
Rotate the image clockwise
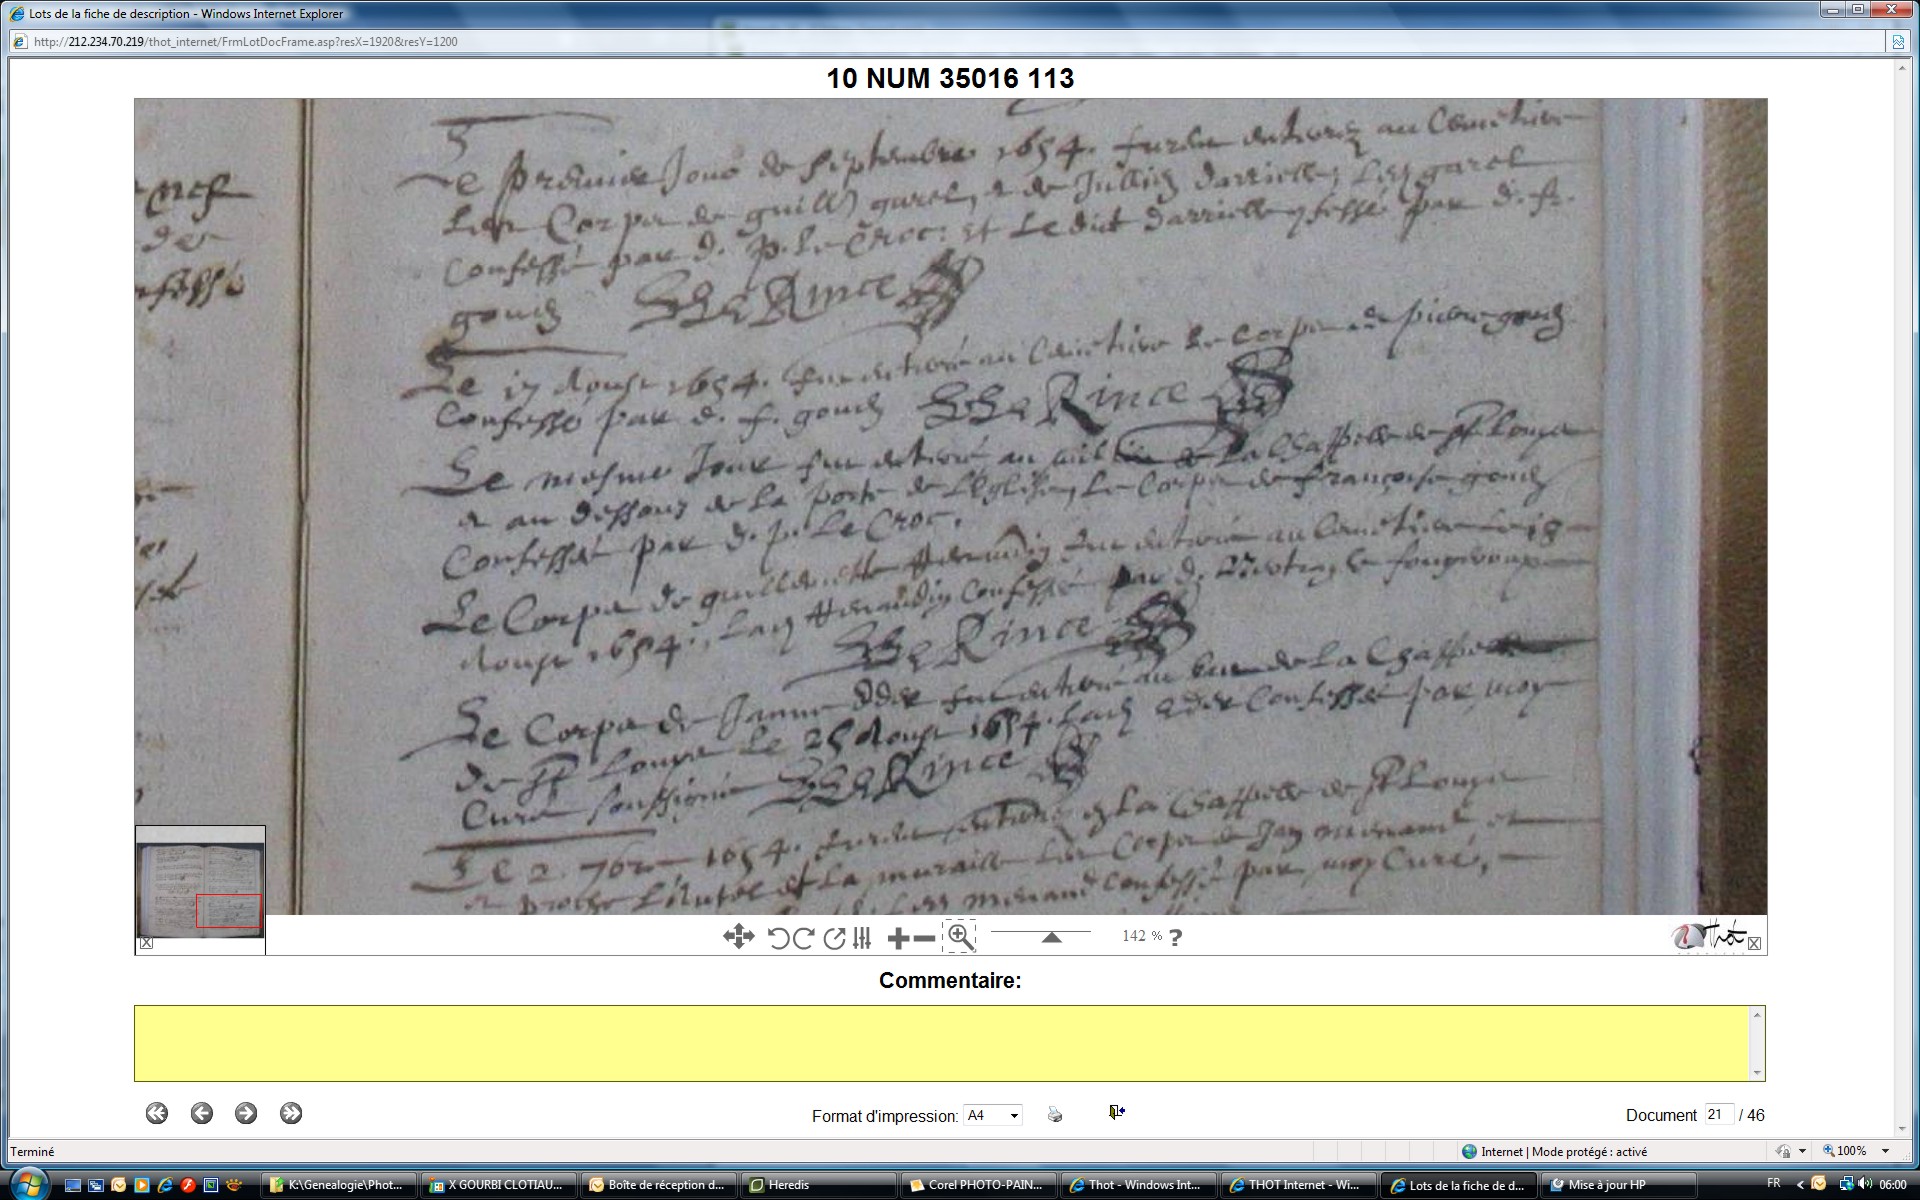[804, 938]
